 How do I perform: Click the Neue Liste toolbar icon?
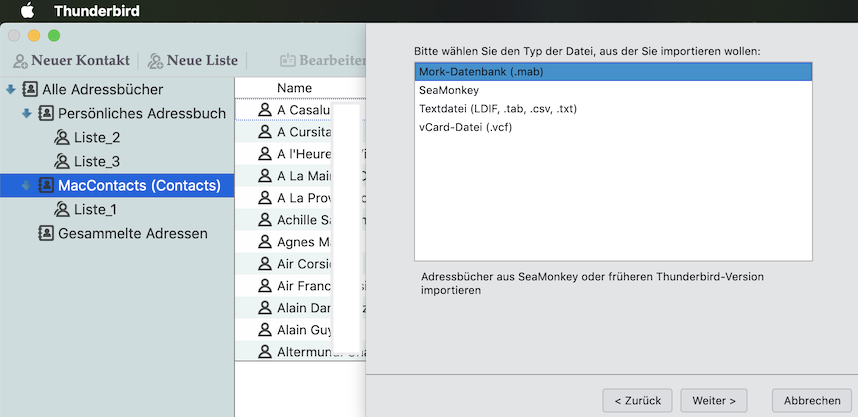coord(156,61)
